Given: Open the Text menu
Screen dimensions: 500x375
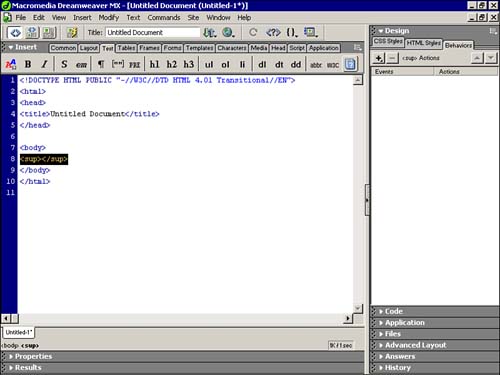Looking at the screenshot, I should pos(133,18).
